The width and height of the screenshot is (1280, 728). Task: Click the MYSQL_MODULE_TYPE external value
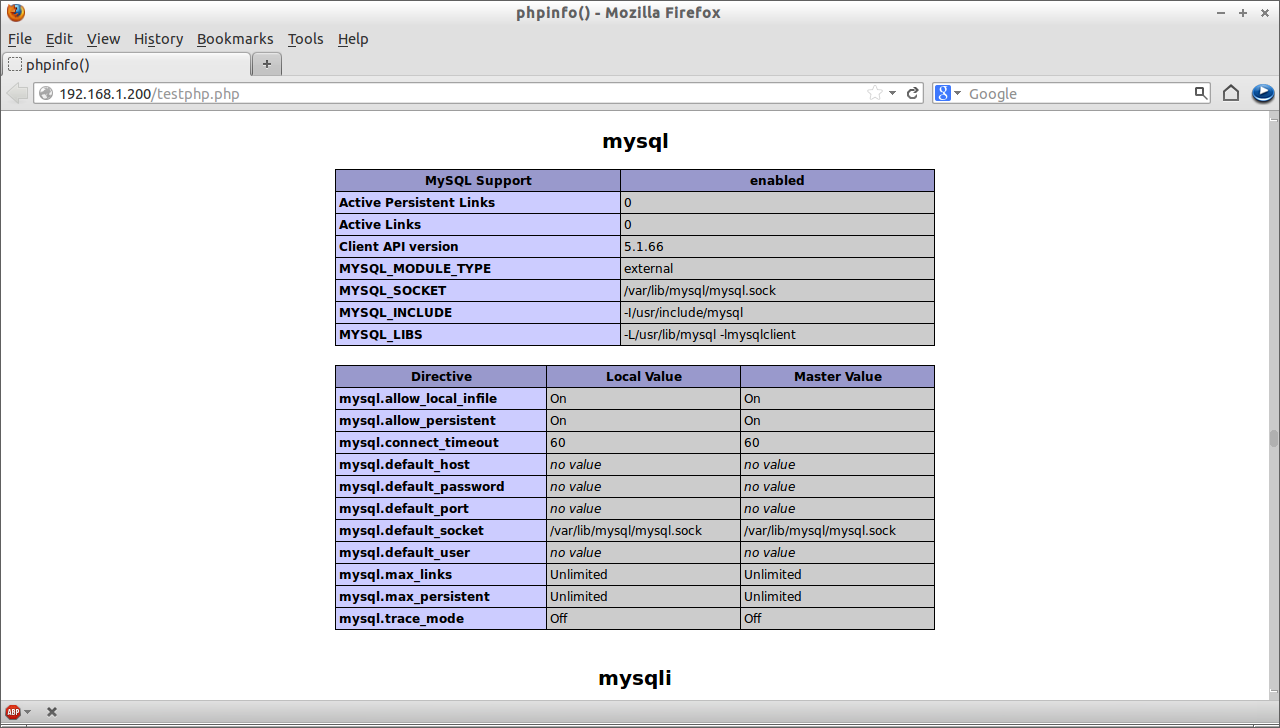point(649,268)
